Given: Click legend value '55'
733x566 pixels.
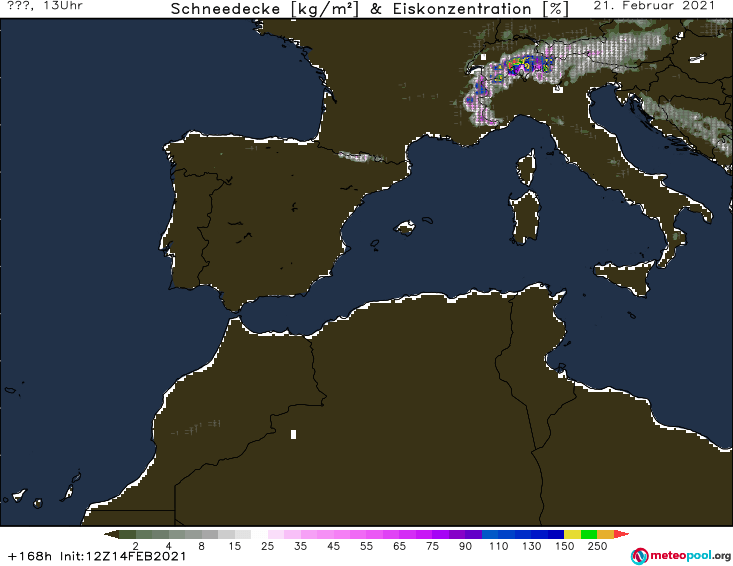Looking at the screenshot, I should click(x=366, y=546).
